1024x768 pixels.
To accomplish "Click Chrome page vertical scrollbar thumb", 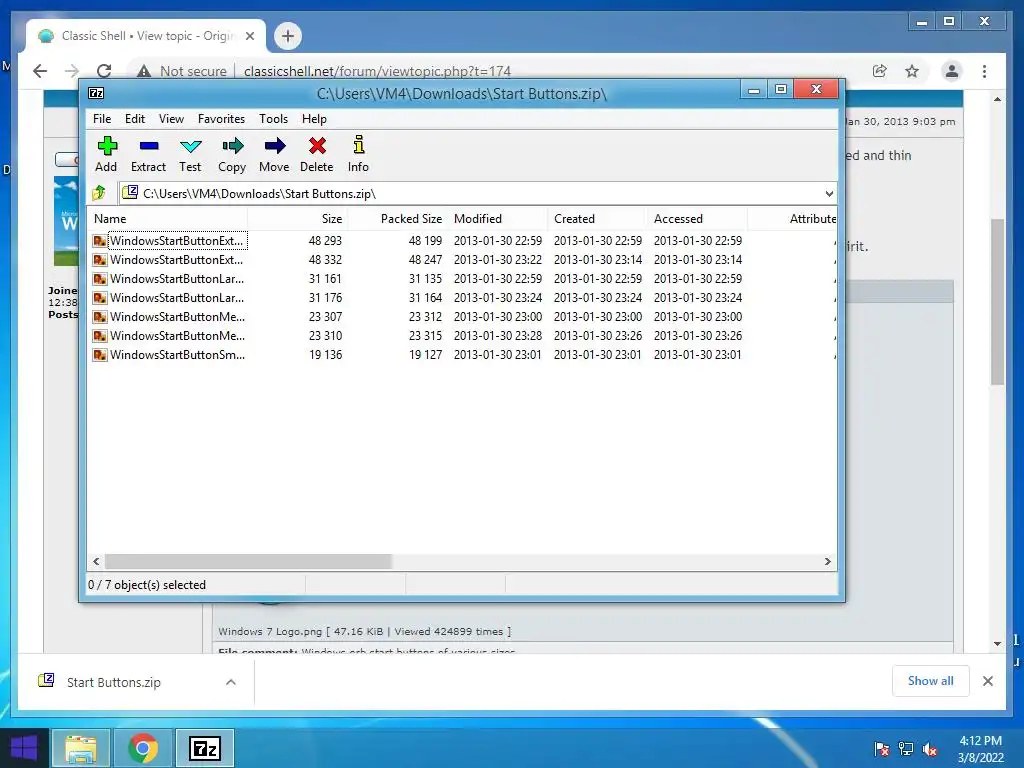I will (x=997, y=302).
